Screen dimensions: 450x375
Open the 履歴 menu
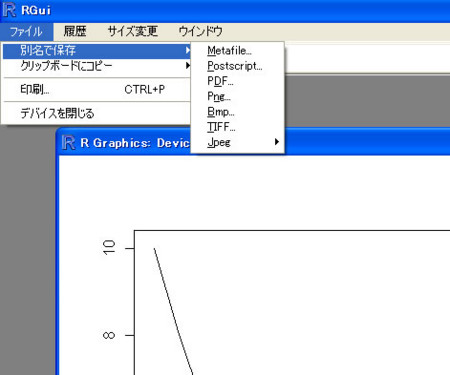tap(75, 32)
